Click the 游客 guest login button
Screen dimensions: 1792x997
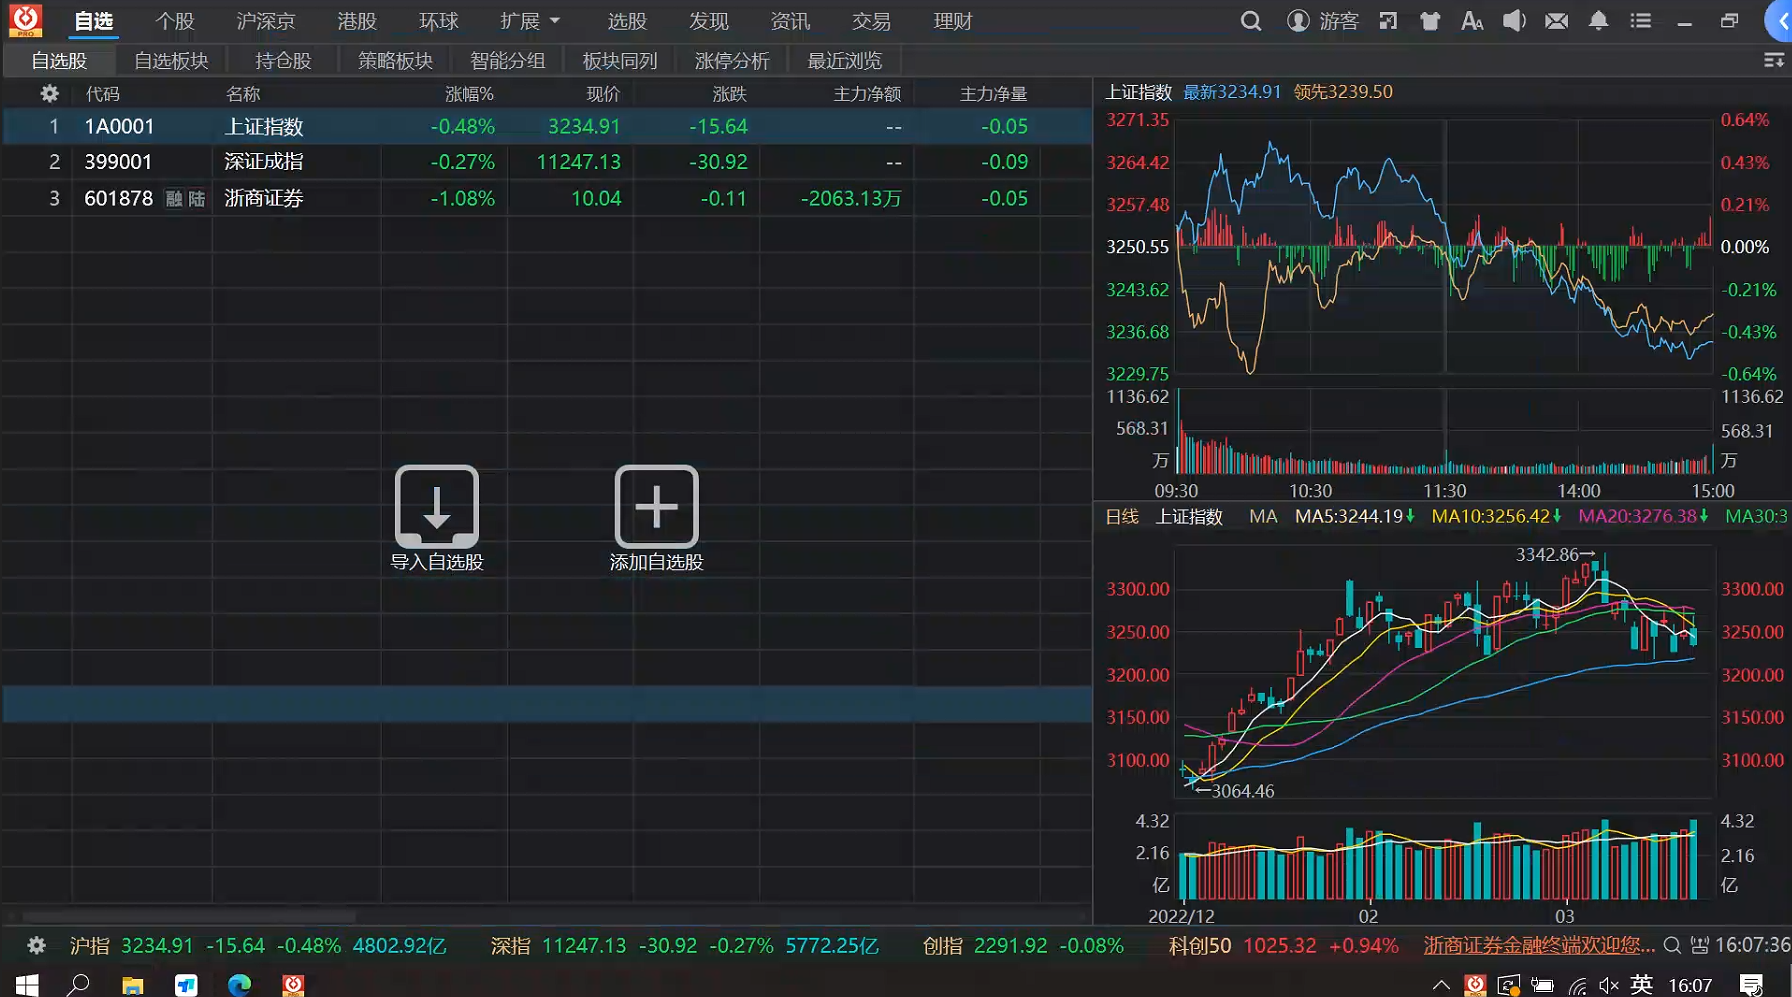coord(1323,21)
